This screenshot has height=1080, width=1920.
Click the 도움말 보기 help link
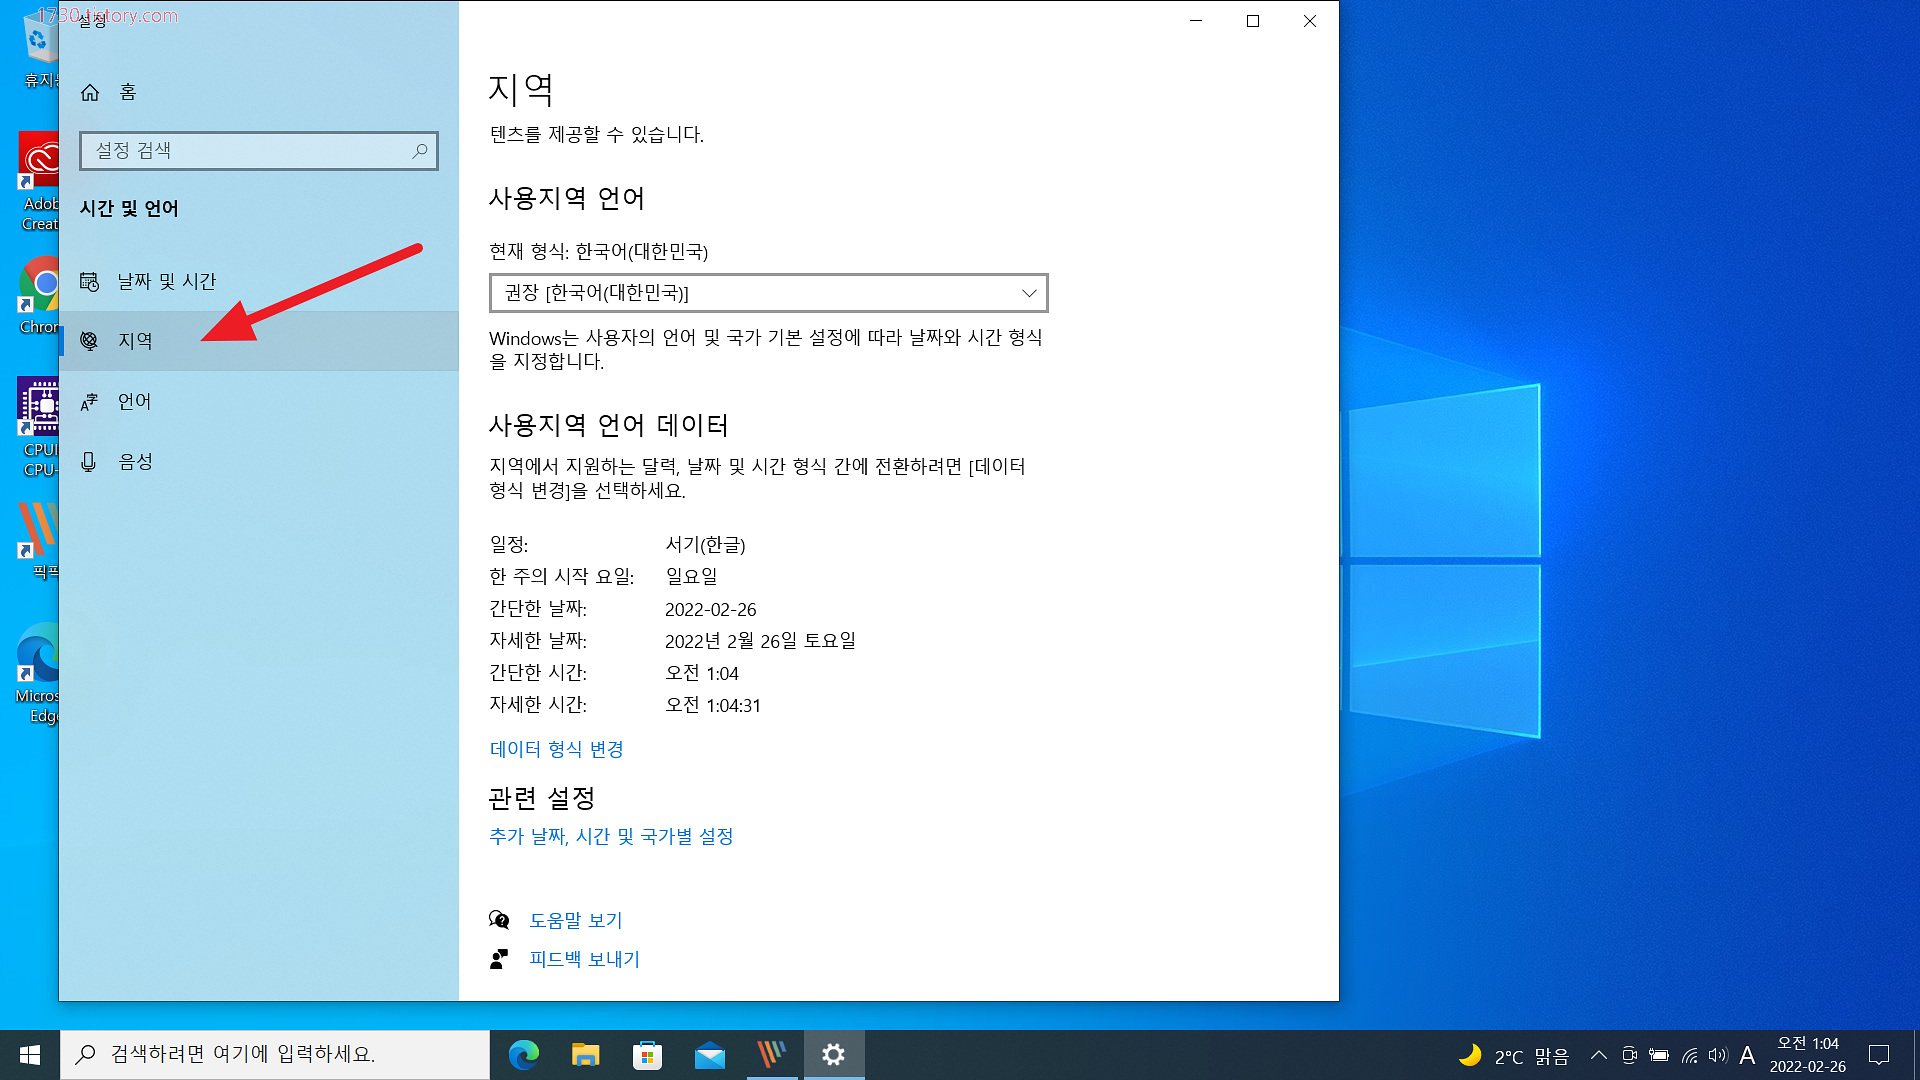[575, 920]
